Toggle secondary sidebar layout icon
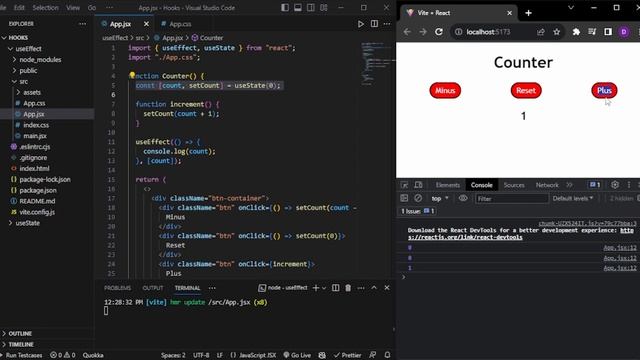 click(x=311, y=7)
